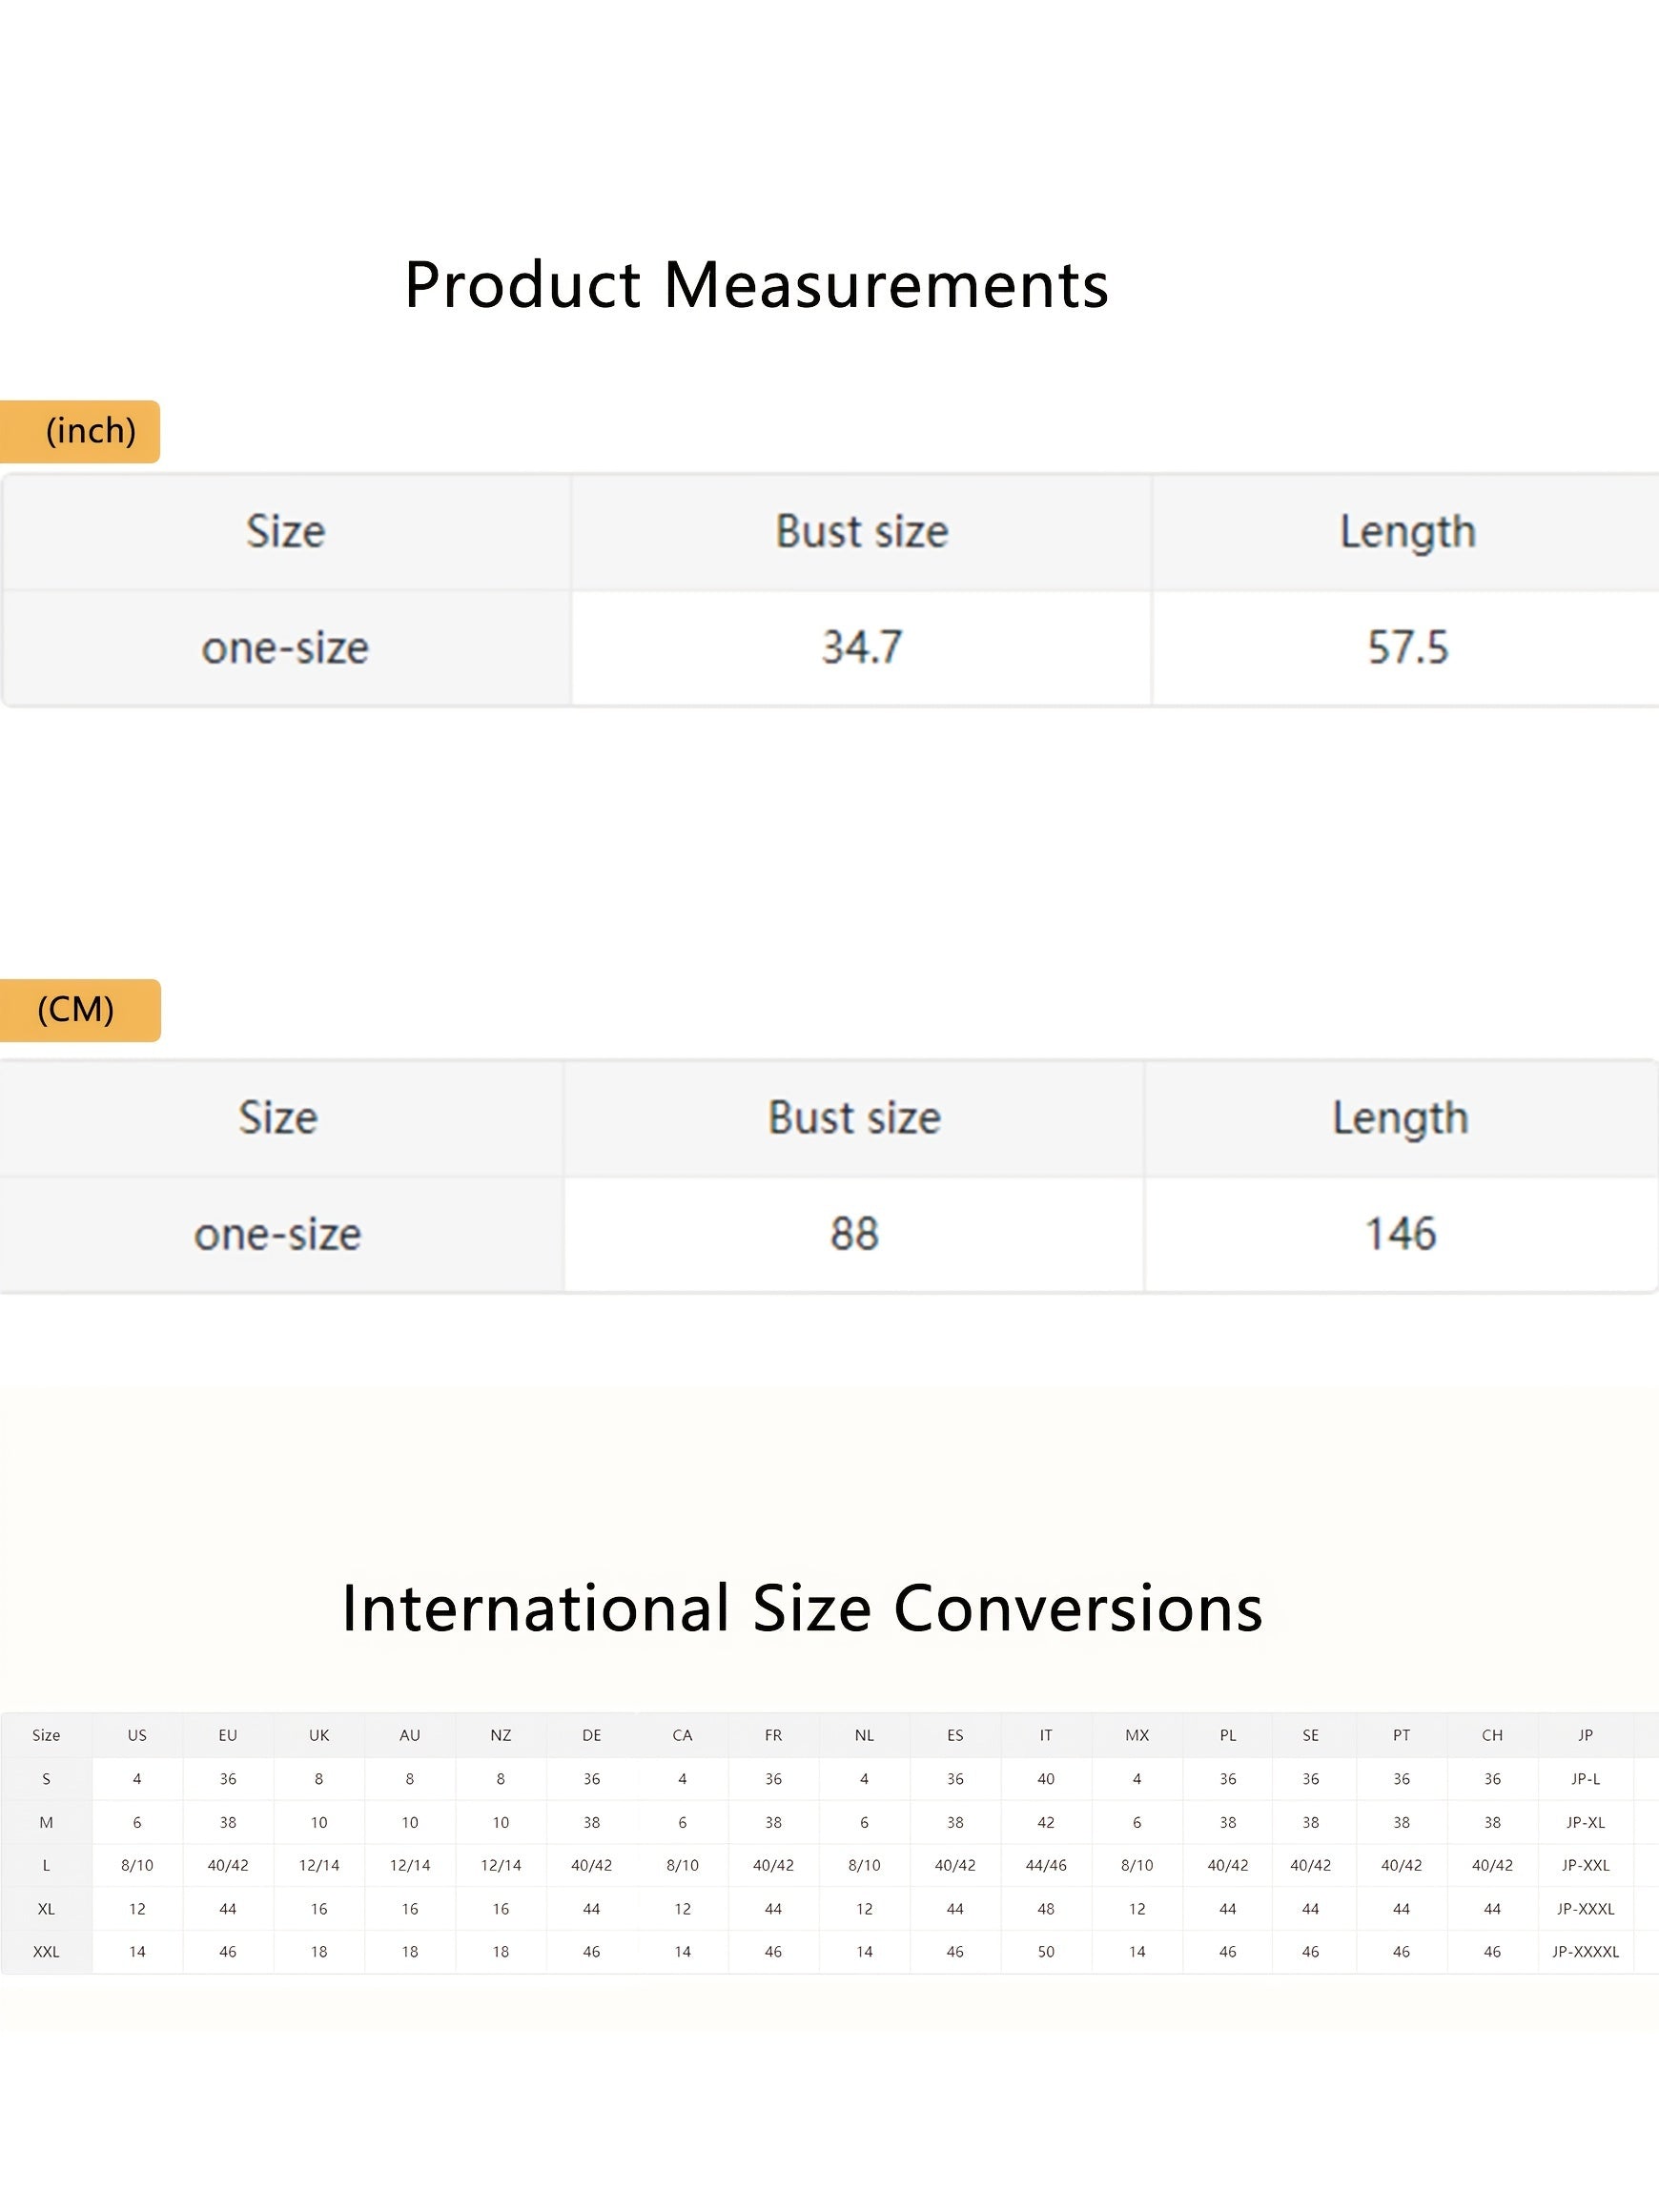Screen dimensions: 1659x2212
Task: Click the ES column header
Action: [955, 1735]
